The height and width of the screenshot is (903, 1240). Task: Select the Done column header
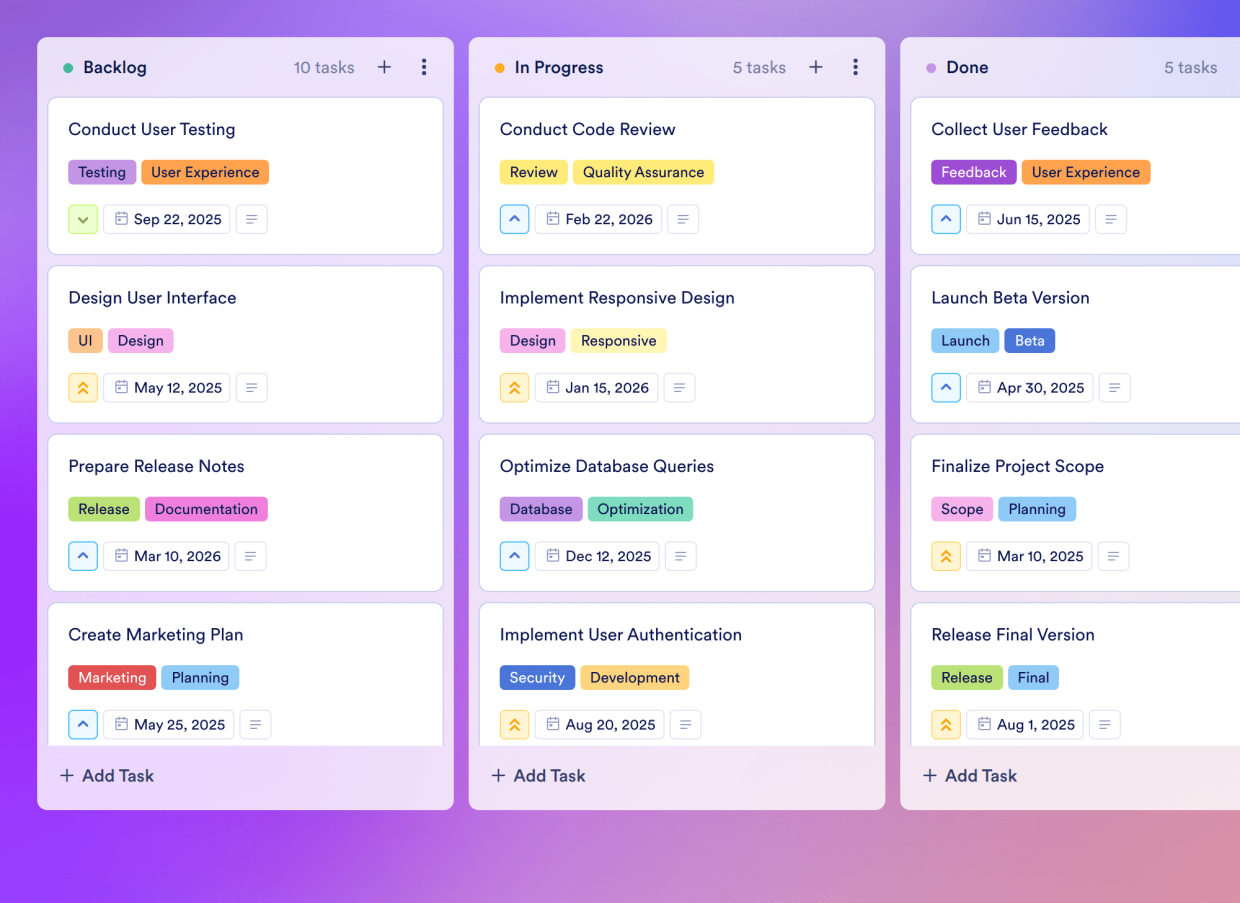tap(967, 67)
